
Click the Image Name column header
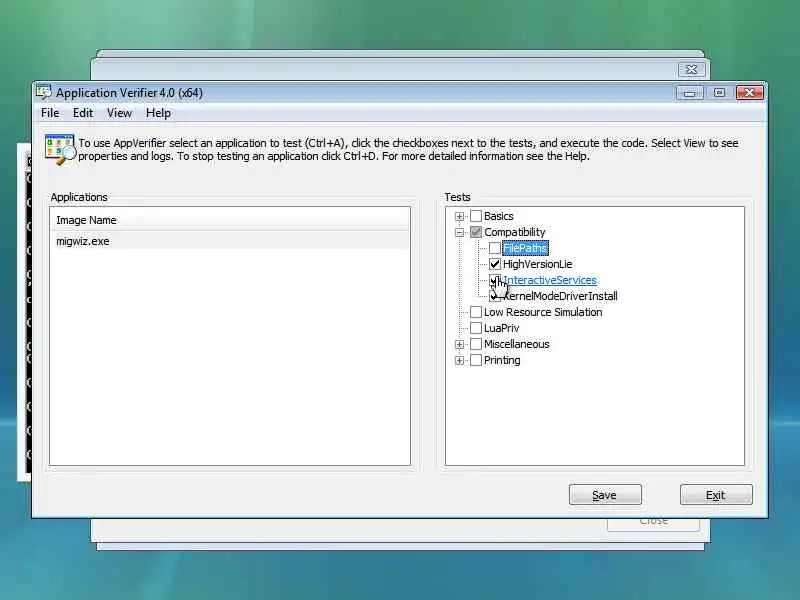pyautogui.click(x=230, y=220)
